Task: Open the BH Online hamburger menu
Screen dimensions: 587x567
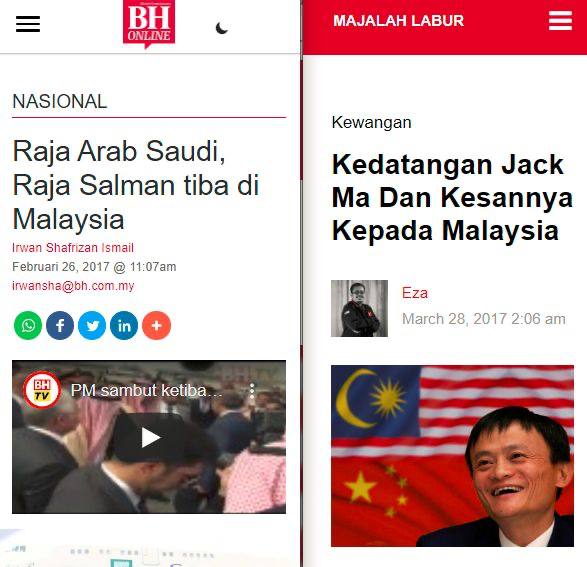Action: pyautogui.click(x=28, y=24)
